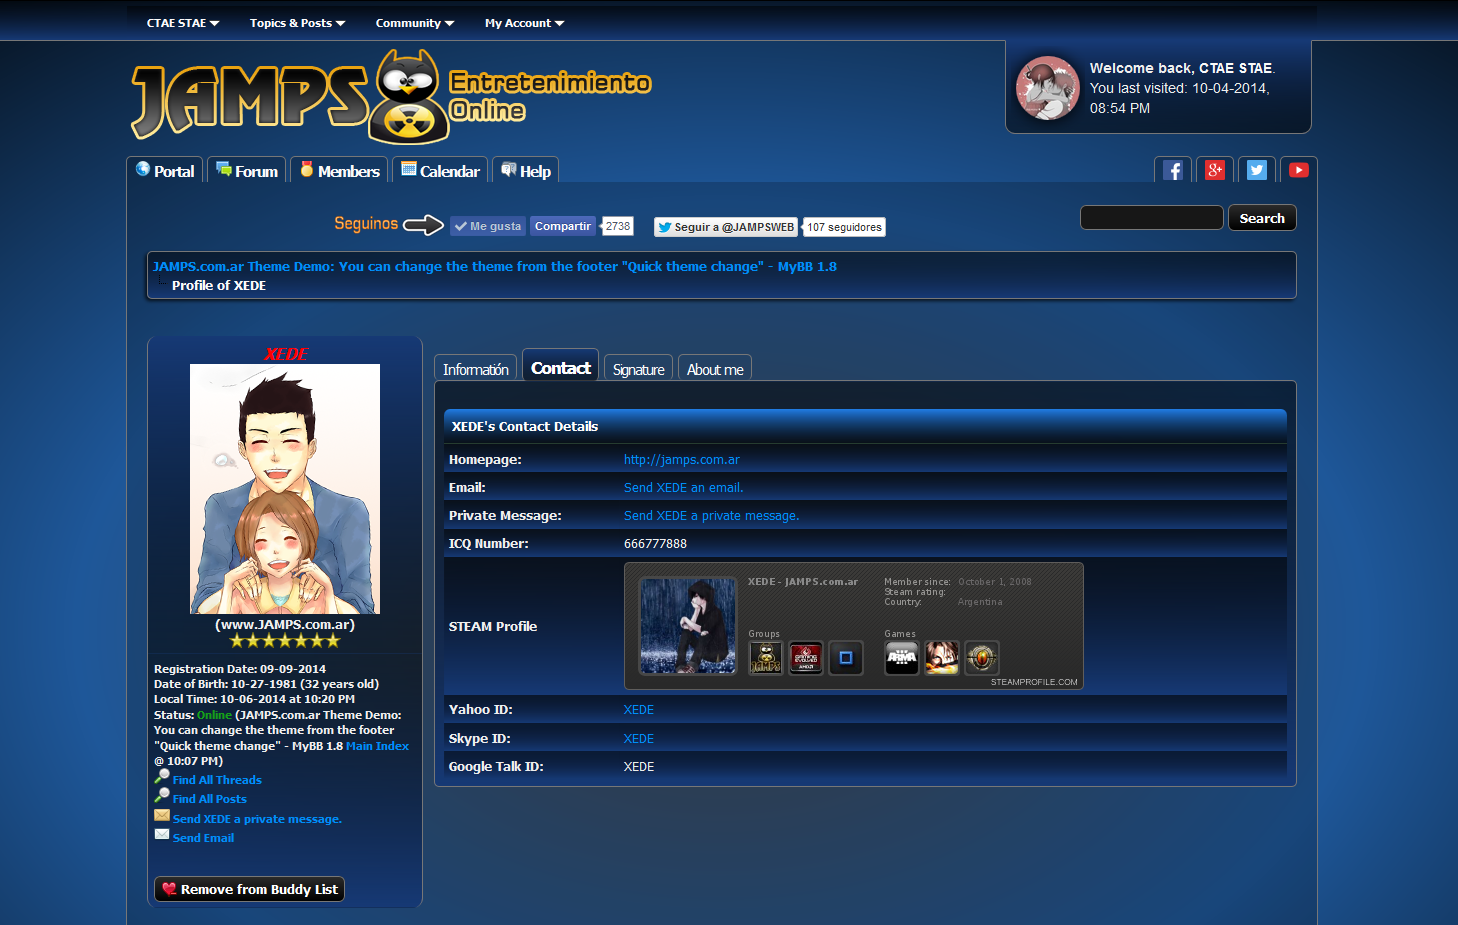Expand the CTAE STAE user menu
Screen dimensions: 1458x925
(183, 23)
